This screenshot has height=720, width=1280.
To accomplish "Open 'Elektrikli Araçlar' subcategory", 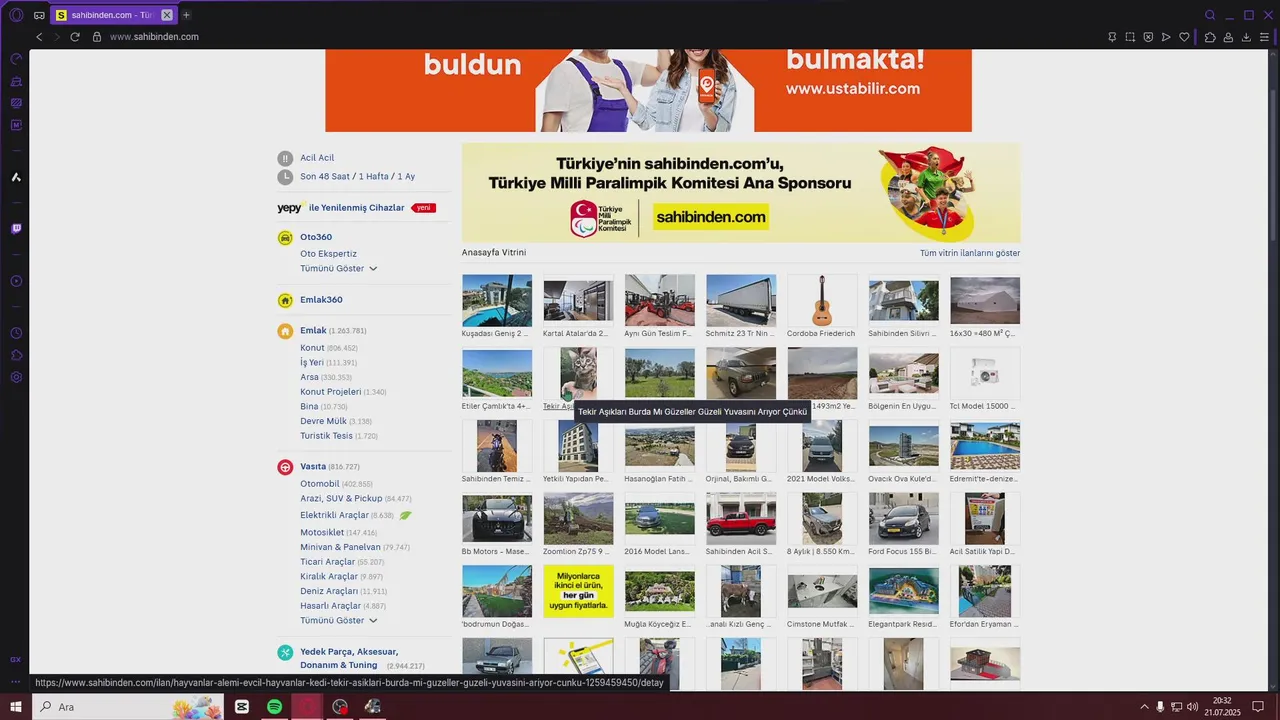I will click(334, 515).
